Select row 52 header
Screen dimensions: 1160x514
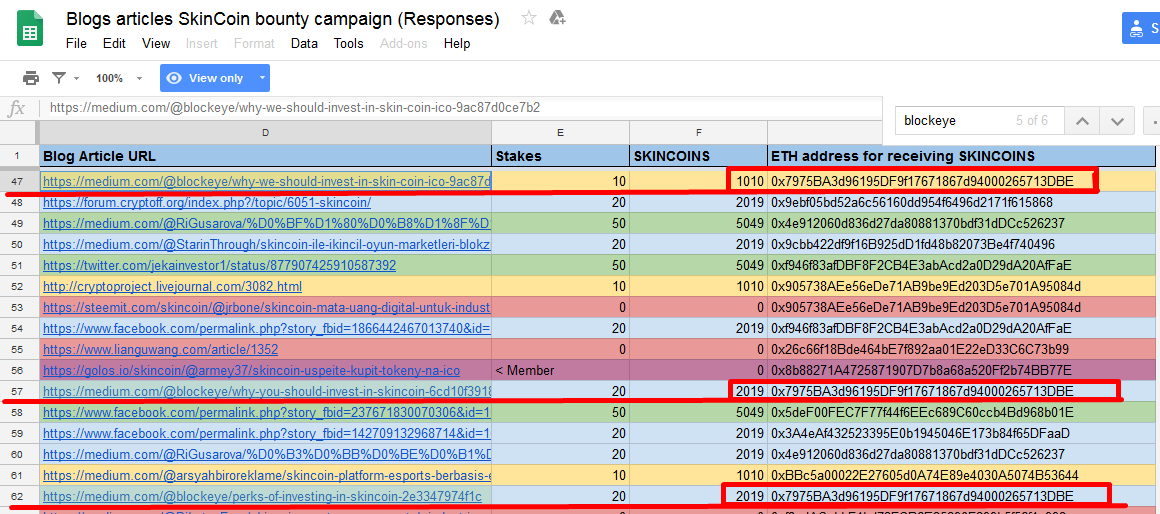(x=19, y=286)
